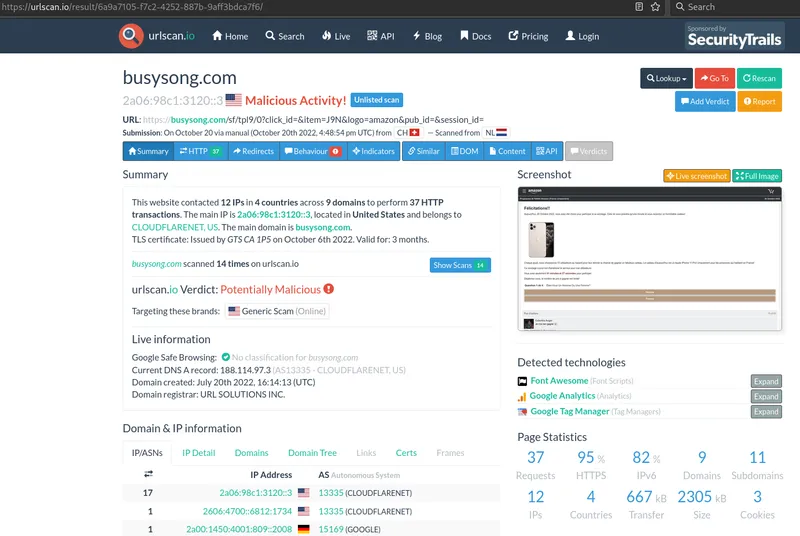Open Docs from the navbar

pos(476,36)
